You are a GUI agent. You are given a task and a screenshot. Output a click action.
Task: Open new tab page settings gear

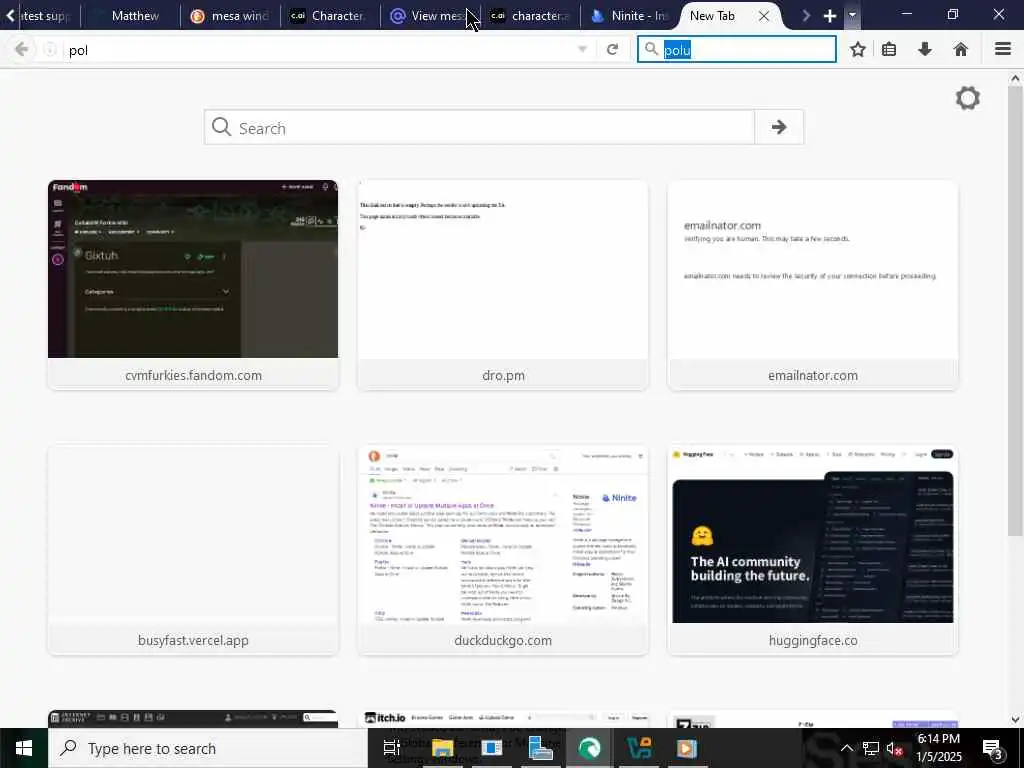click(967, 99)
